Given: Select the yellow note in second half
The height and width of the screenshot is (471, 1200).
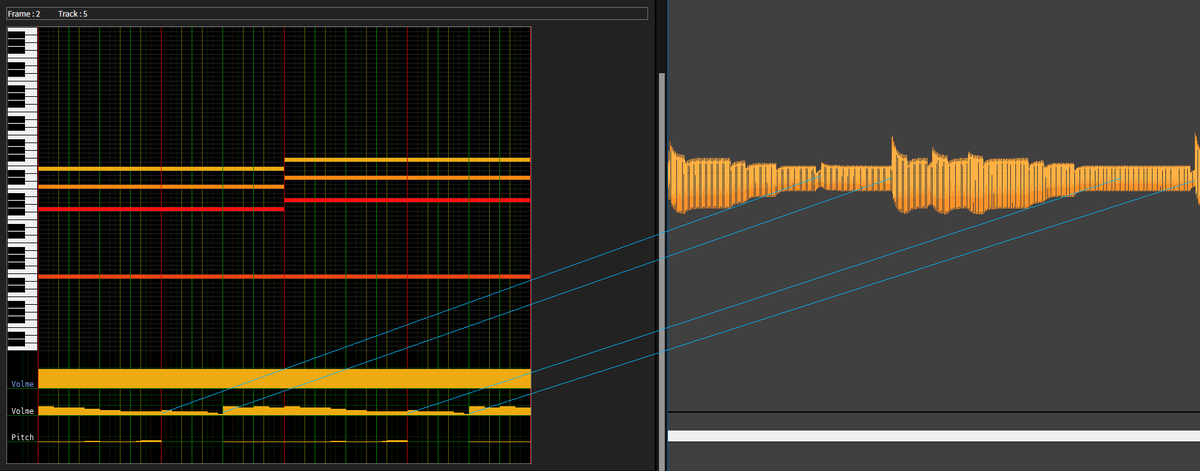Looking at the screenshot, I should point(407,160).
